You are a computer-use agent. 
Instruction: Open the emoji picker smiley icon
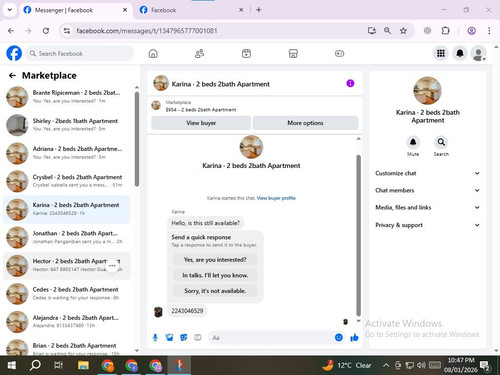[339, 338]
